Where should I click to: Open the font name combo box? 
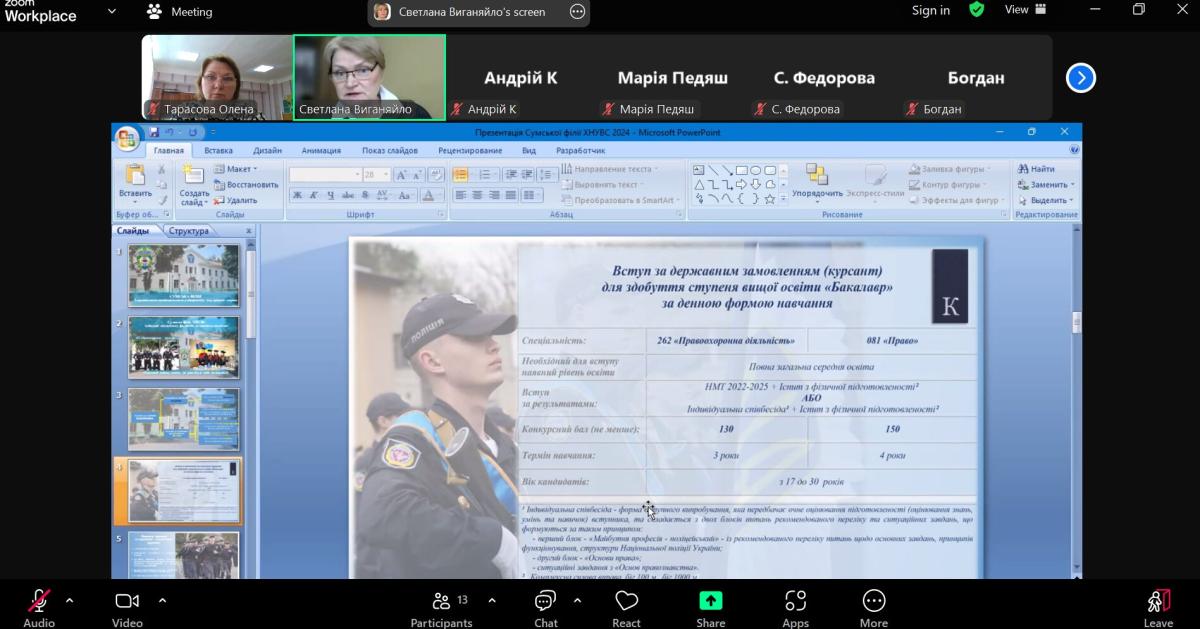click(325, 174)
